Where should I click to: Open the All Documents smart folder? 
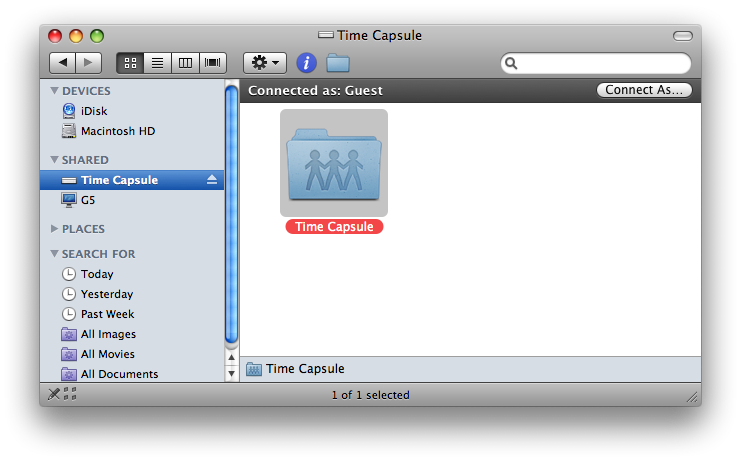[x=132, y=374]
